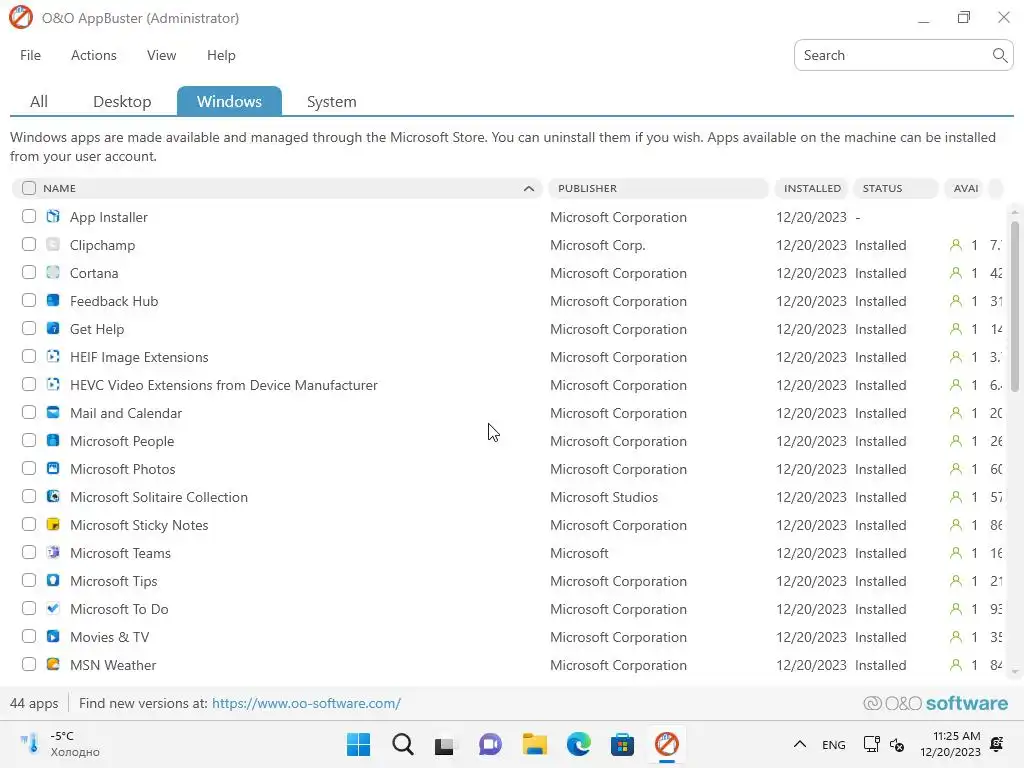The width and height of the screenshot is (1024, 768).
Task: Sort by the INSTALLED column header
Action: 812,188
